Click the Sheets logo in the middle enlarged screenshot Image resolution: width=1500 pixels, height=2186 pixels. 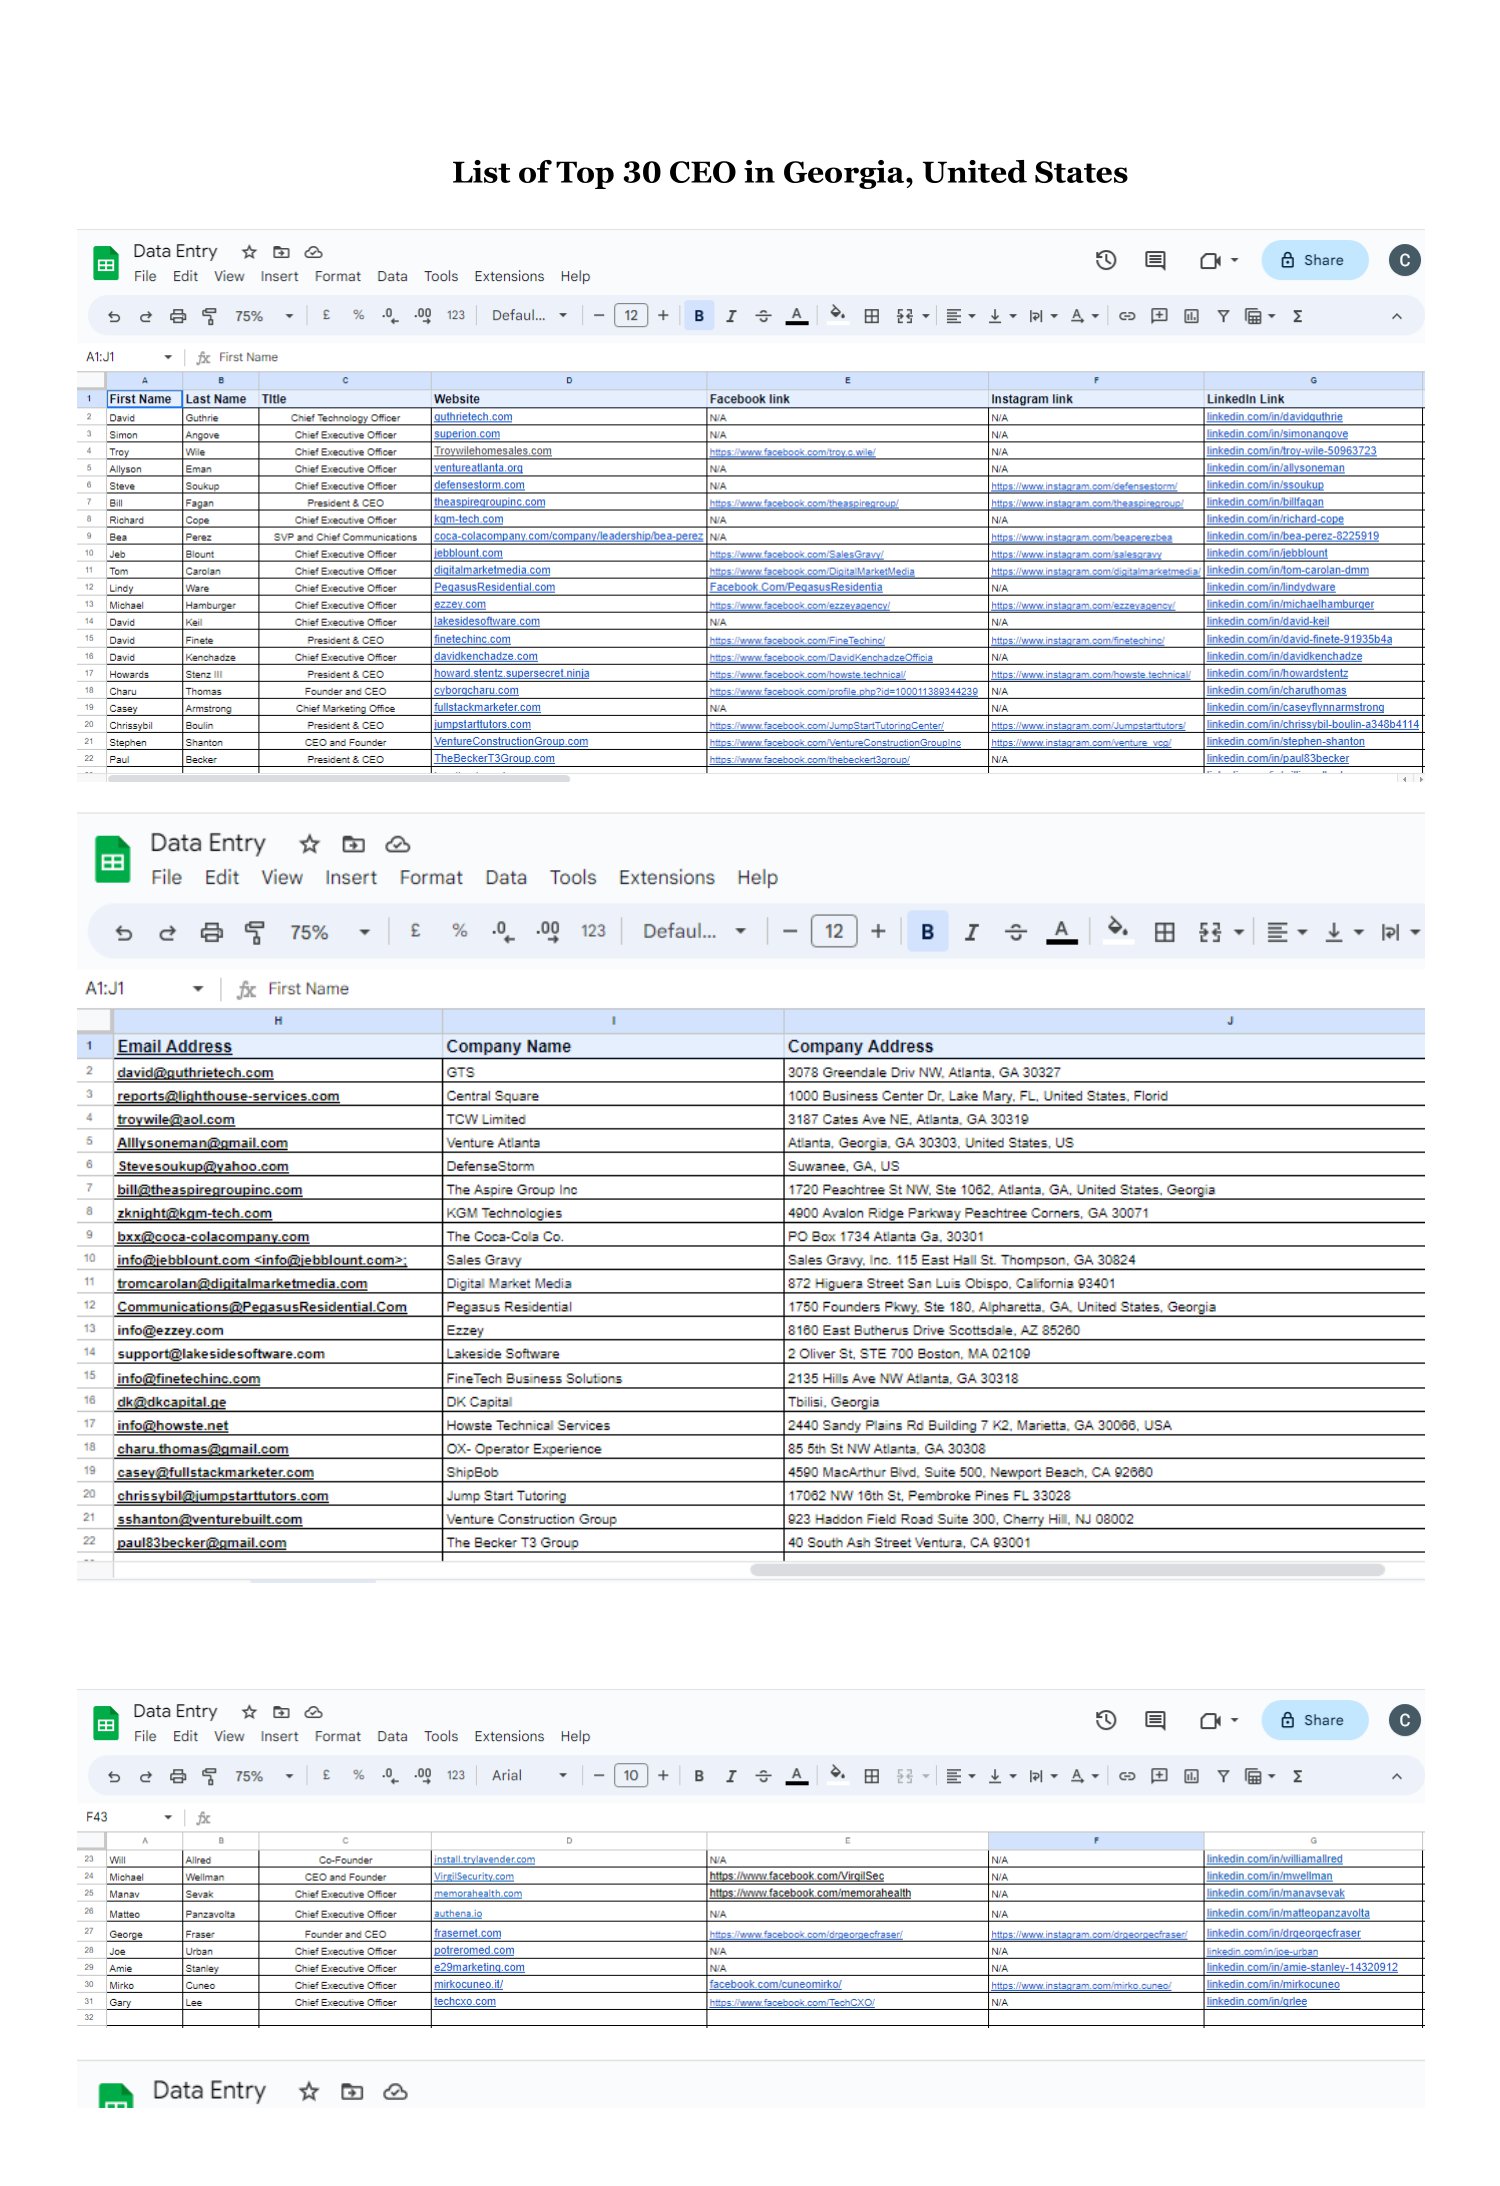[x=113, y=860]
